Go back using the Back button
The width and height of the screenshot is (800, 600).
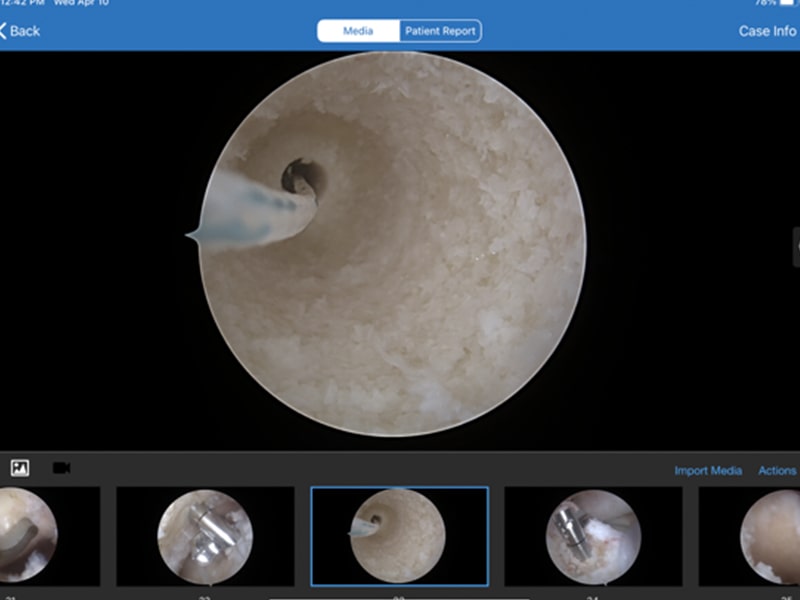pyautogui.click(x=20, y=31)
